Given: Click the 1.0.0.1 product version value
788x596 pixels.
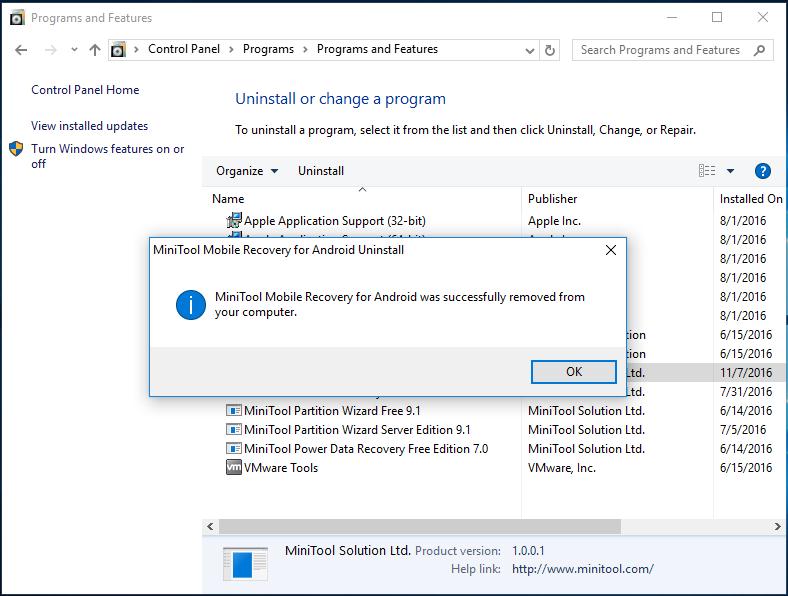Looking at the screenshot, I should click(x=528, y=551).
